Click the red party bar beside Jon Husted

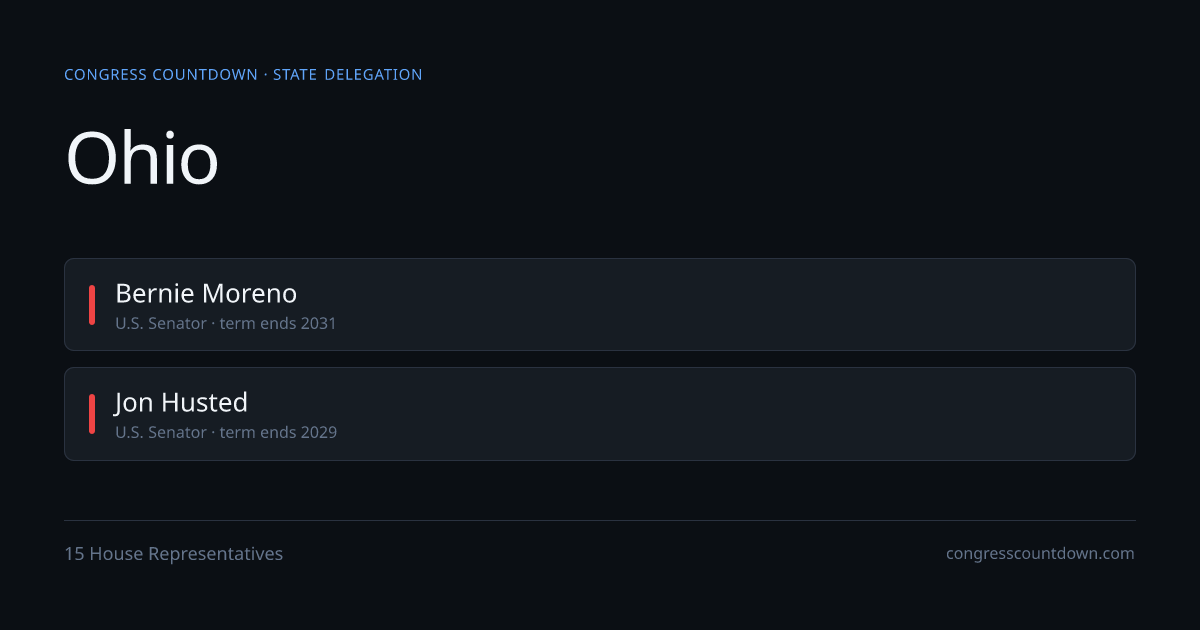(x=92, y=414)
